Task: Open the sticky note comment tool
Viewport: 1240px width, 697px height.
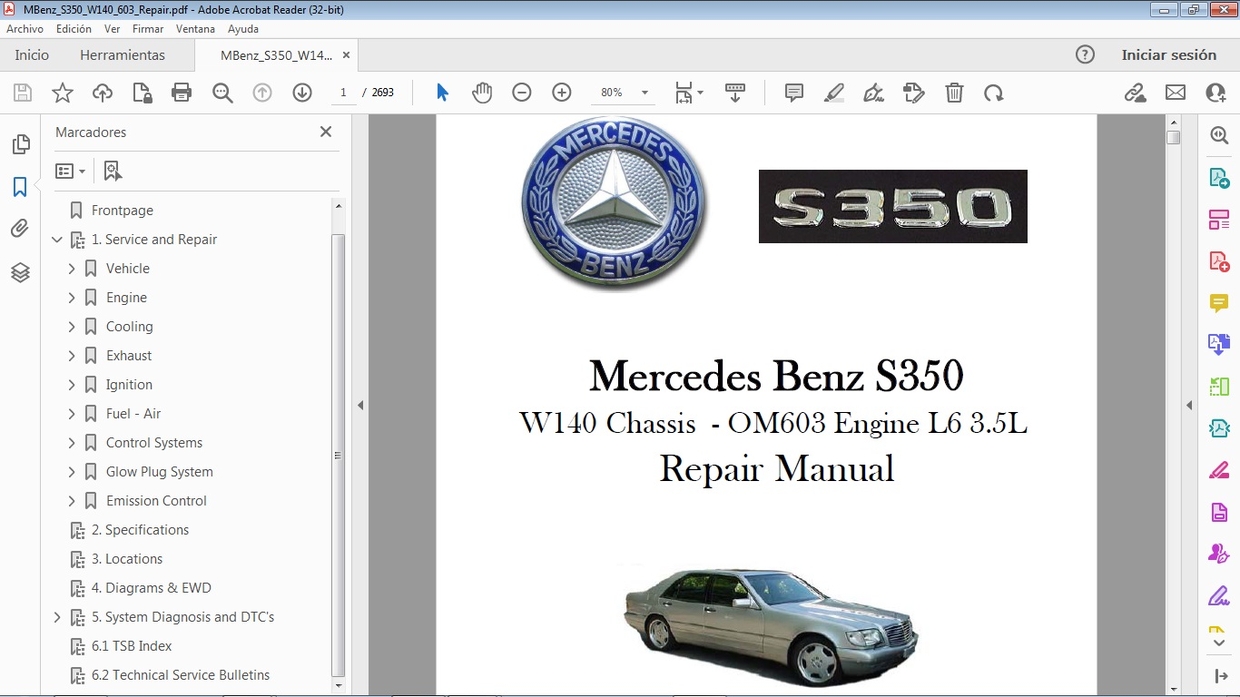Action: point(793,92)
